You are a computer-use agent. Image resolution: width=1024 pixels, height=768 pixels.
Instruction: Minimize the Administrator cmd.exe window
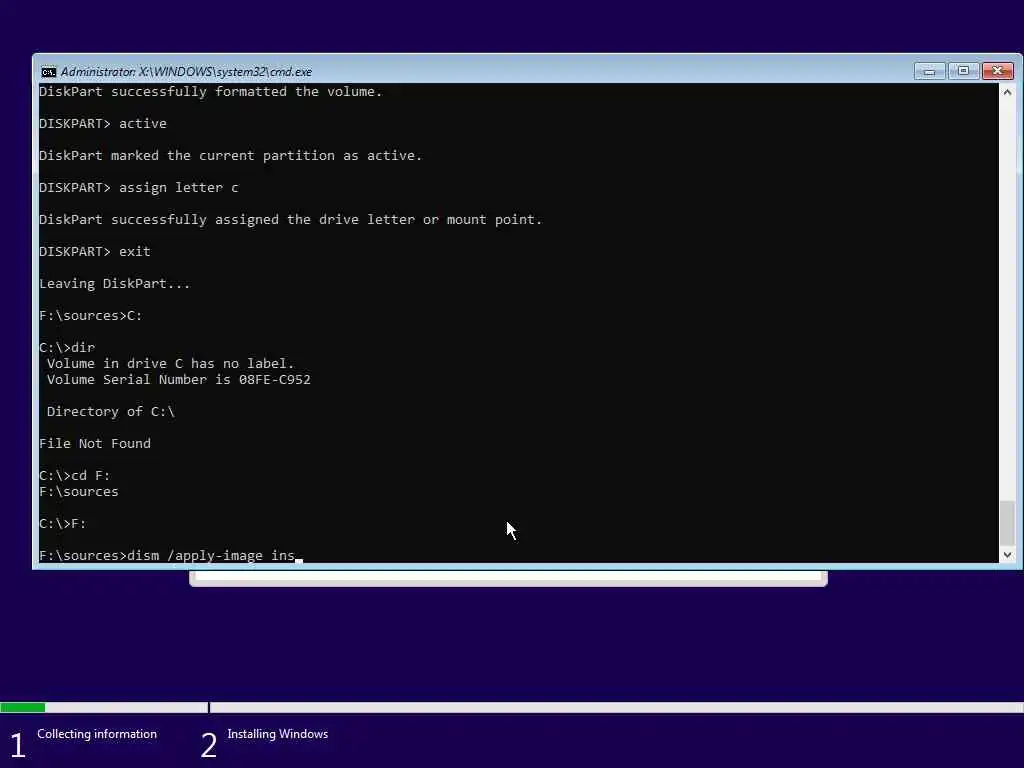tap(929, 71)
